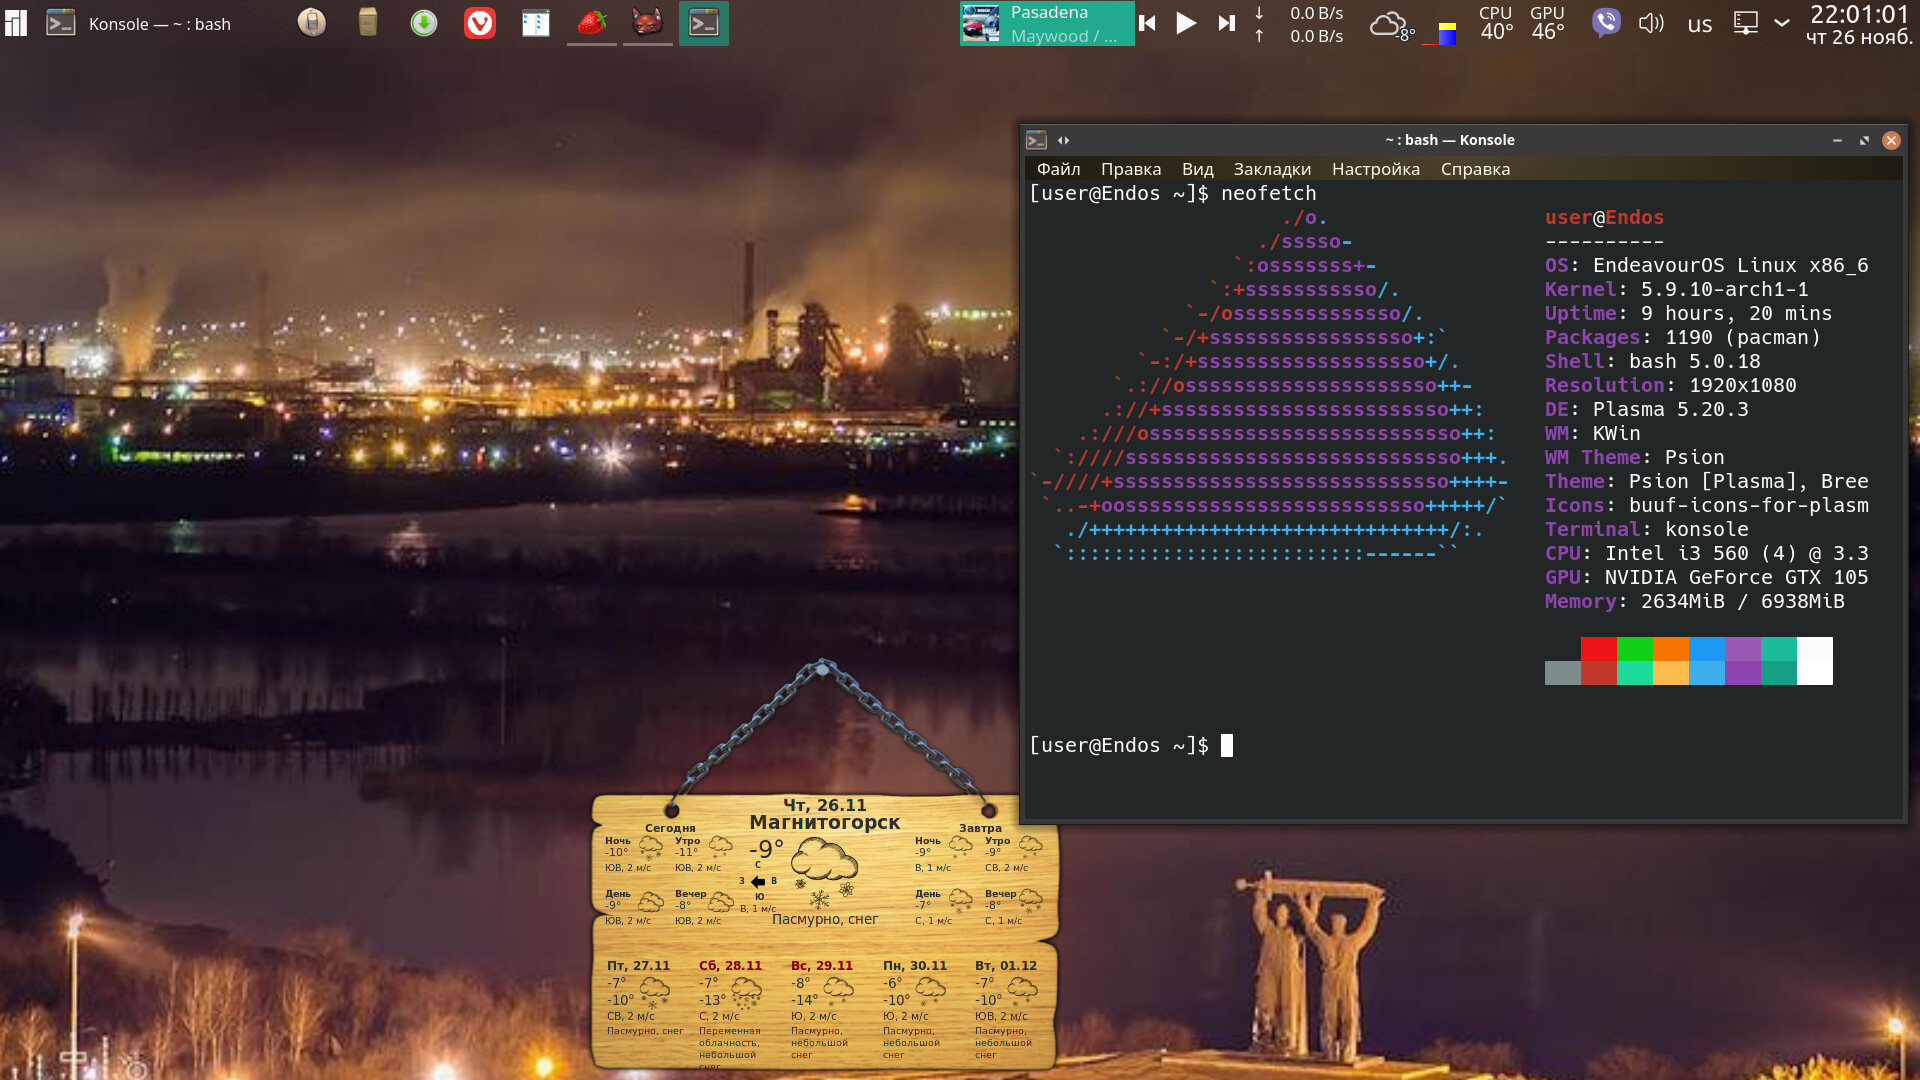Image resolution: width=1920 pixels, height=1080 pixels.
Task: Launch the green software-update icon
Action: tap(423, 23)
